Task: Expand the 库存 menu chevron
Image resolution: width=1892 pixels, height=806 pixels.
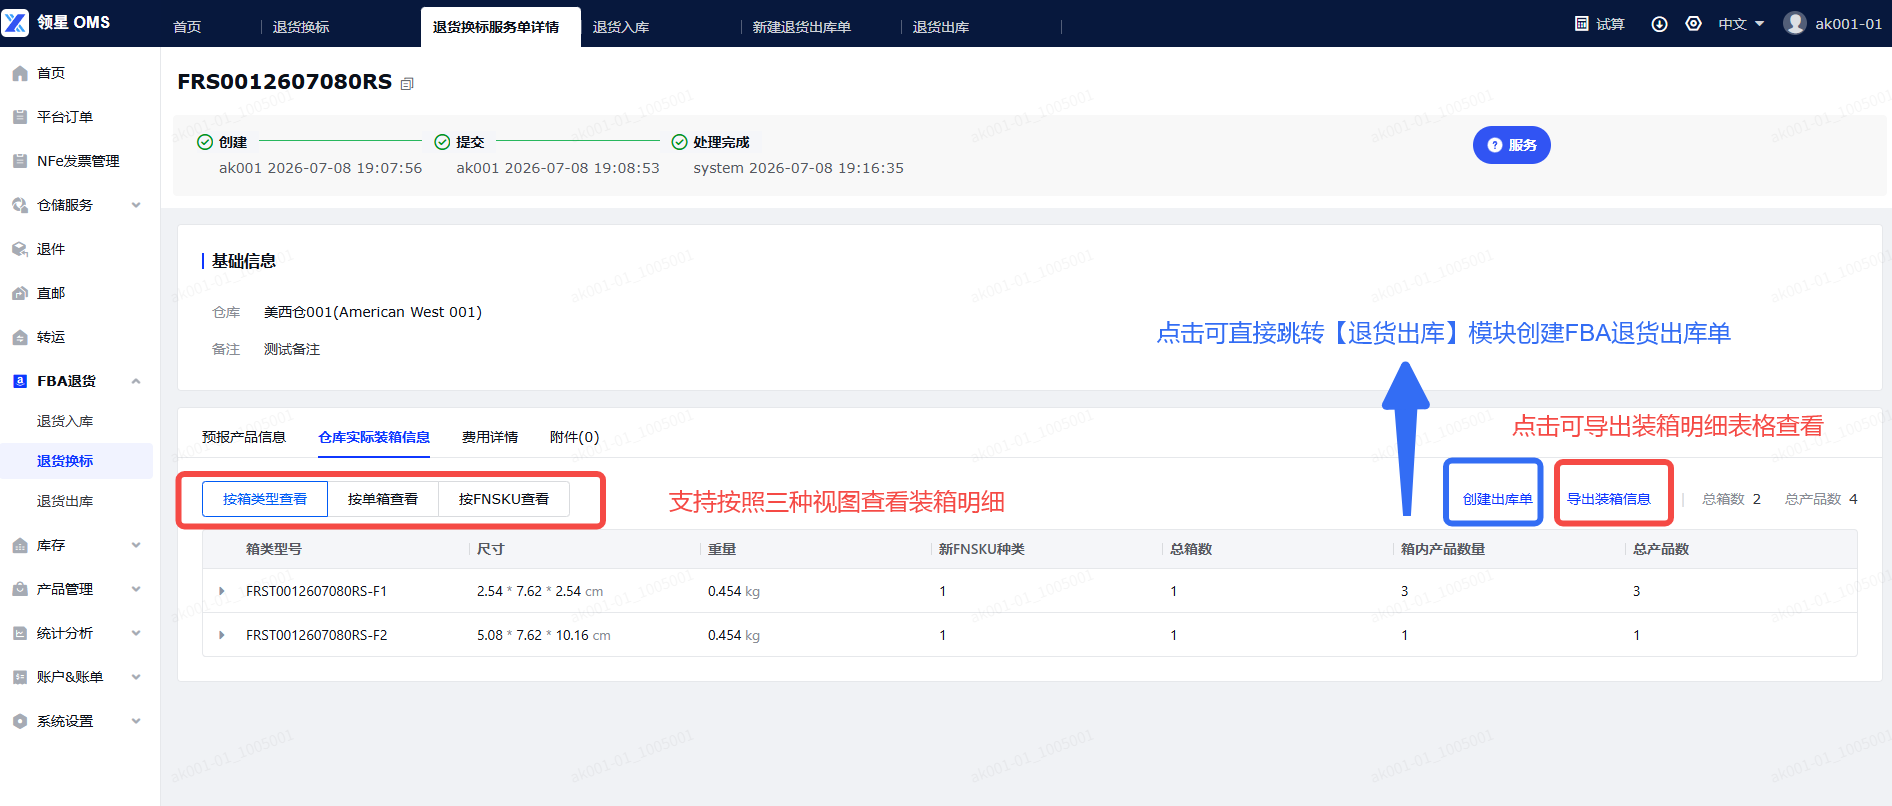Action: click(x=136, y=545)
